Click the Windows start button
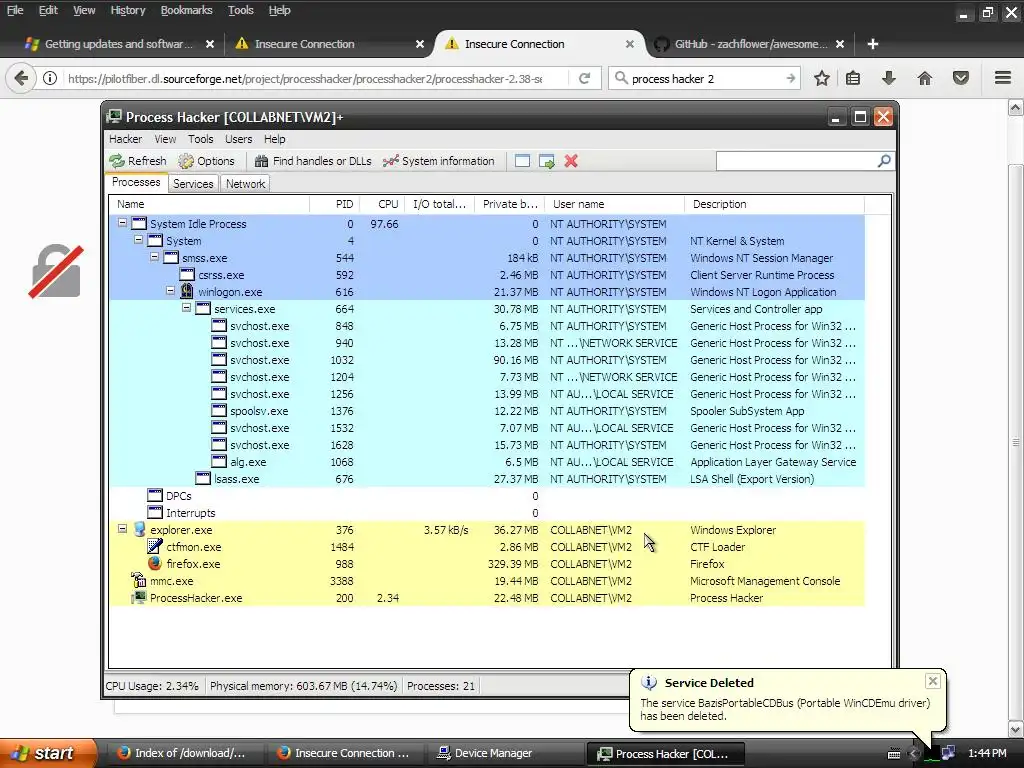Image resolution: width=1024 pixels, height=768 pixels. [49, 753]
